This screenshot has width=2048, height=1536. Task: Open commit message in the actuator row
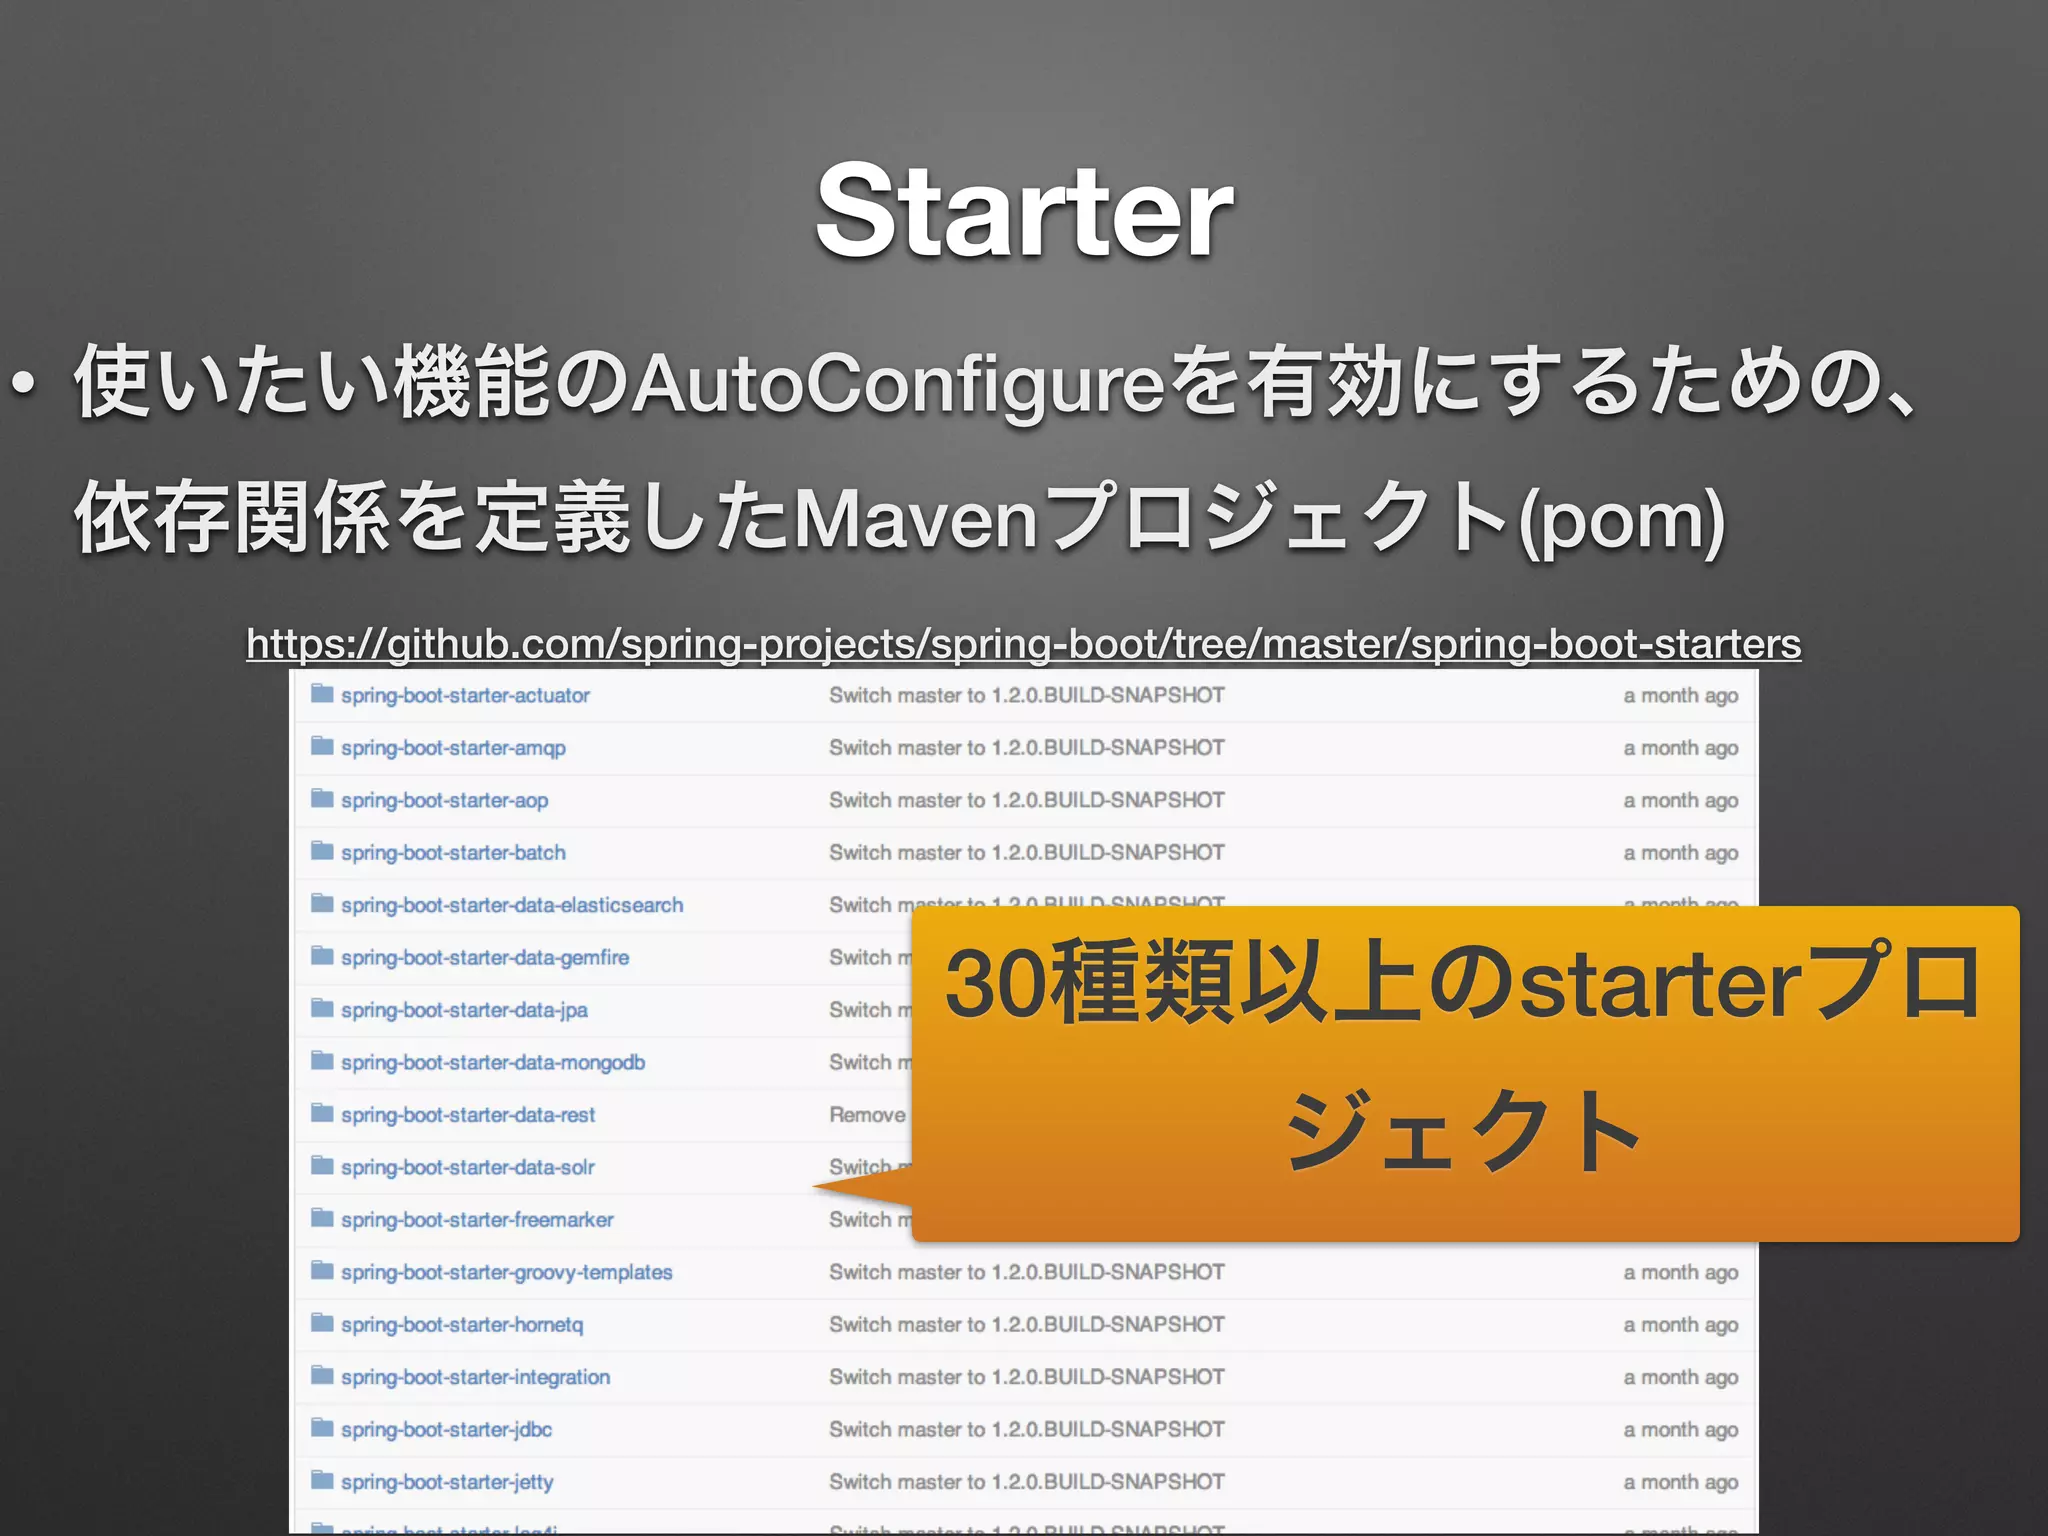coord(1027,695)
